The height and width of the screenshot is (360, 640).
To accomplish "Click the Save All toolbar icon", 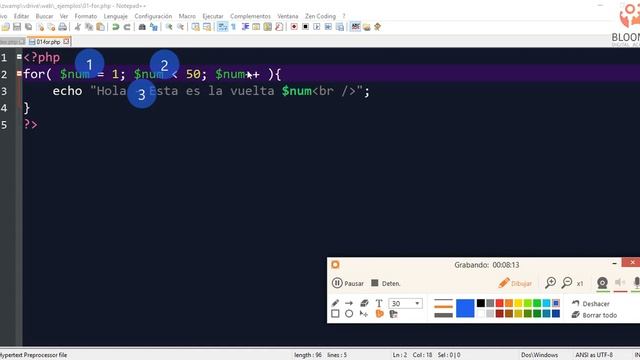I will point(28,27).
